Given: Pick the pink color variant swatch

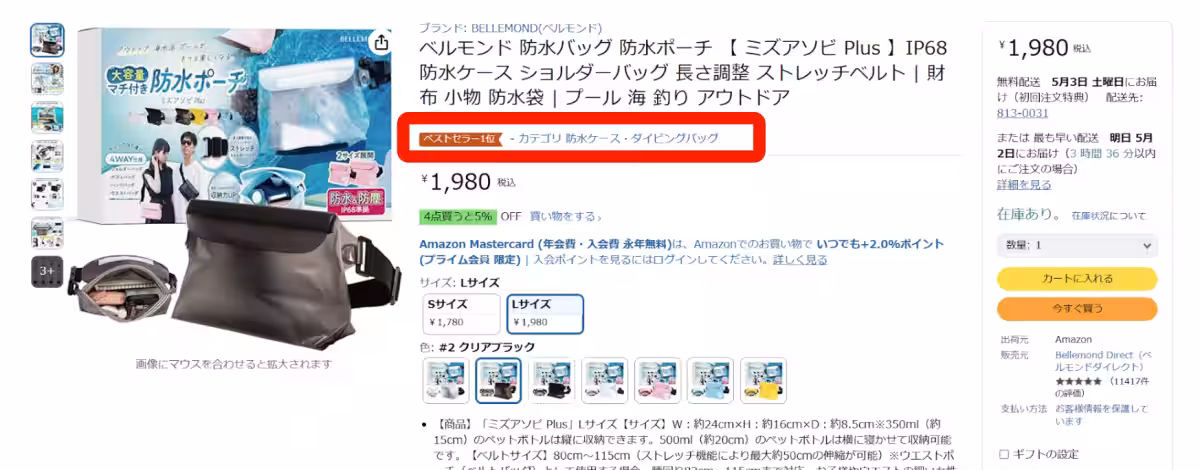Looking at the screenshot, I should point(658,382).
